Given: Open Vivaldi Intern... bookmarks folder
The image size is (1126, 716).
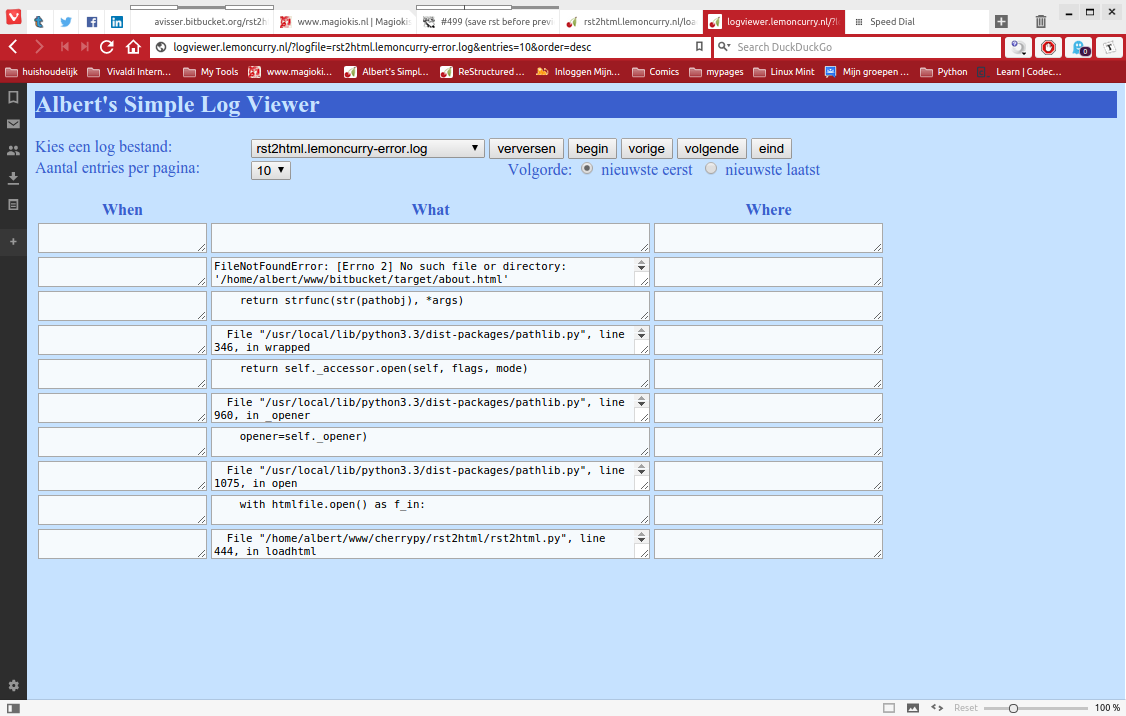Looking at the screenshot, I should [x=129, y=72].
